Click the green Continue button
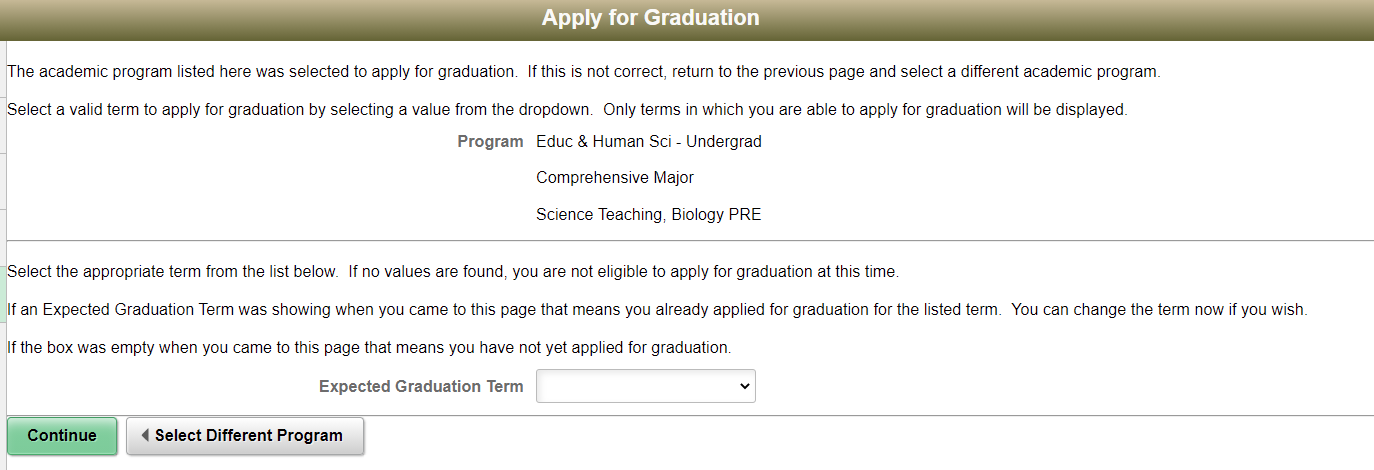The width and height of the screenshot is (1374, 470). coord(62,436)
